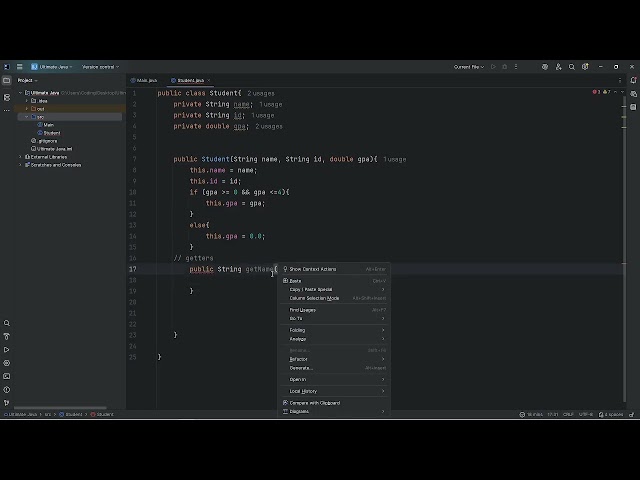Click the project panel horizontal scrollbar
Screen dimensions: 640x480
point(60,407)
